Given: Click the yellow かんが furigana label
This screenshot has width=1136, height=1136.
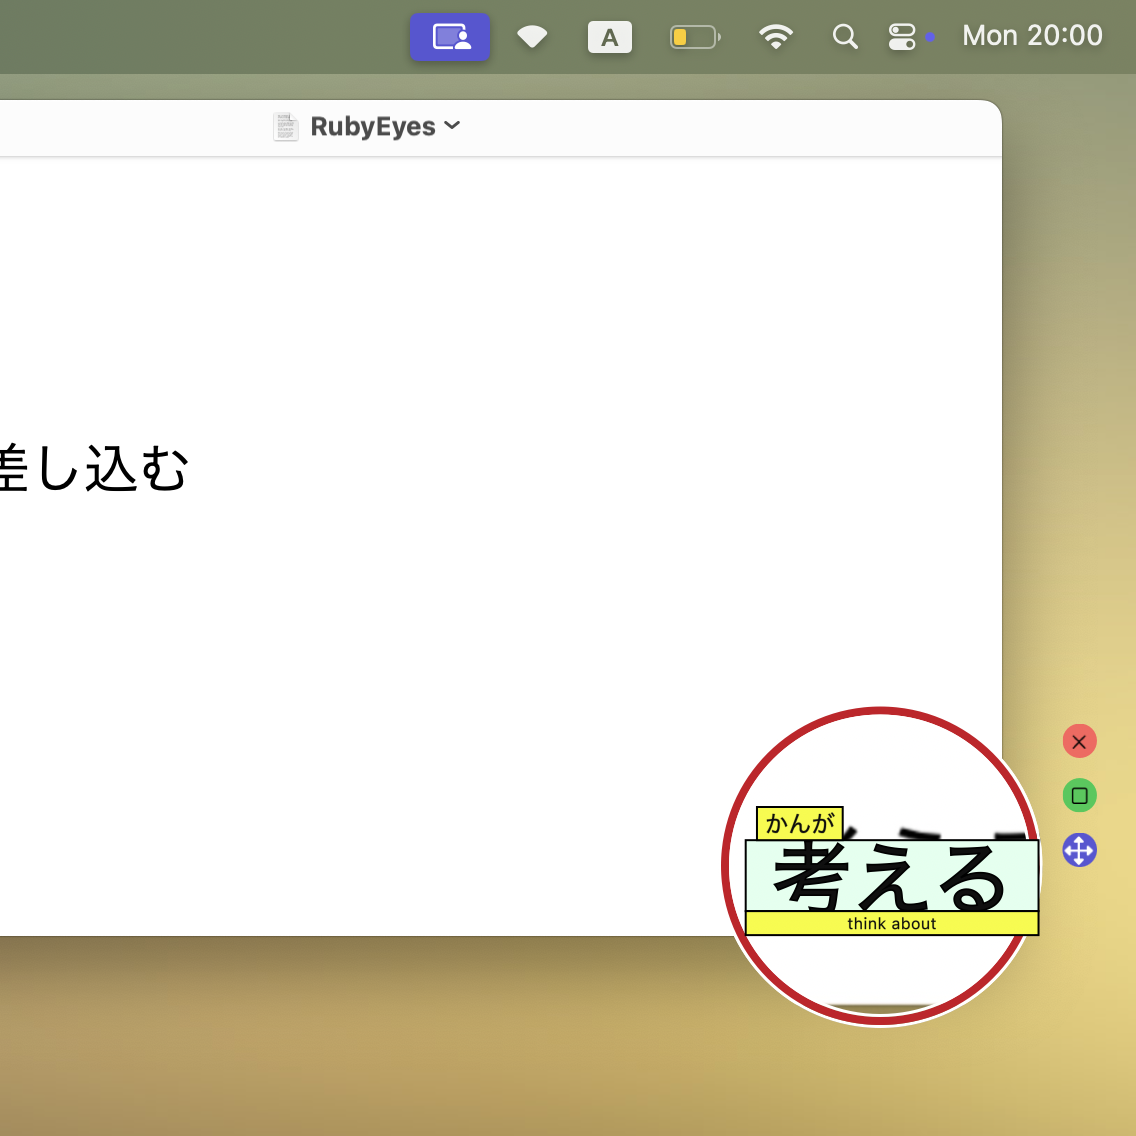Looking at the screenshot, I should click(799, 823).
